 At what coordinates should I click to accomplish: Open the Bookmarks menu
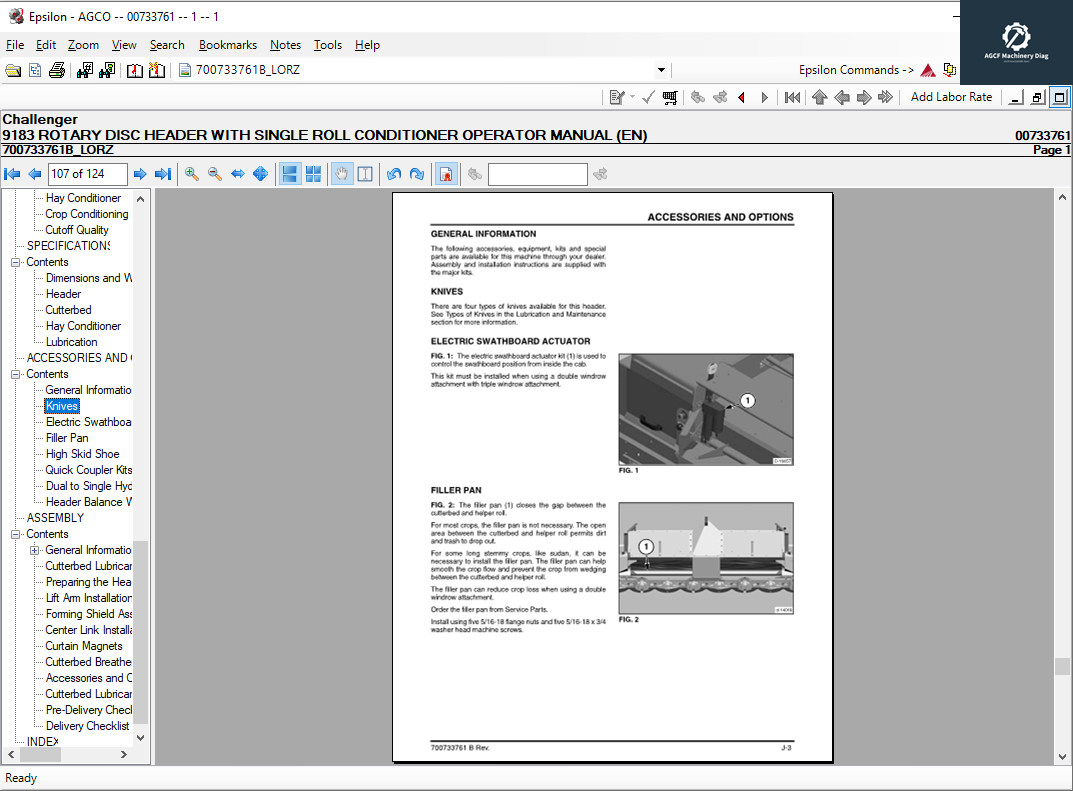click(227, 45)
